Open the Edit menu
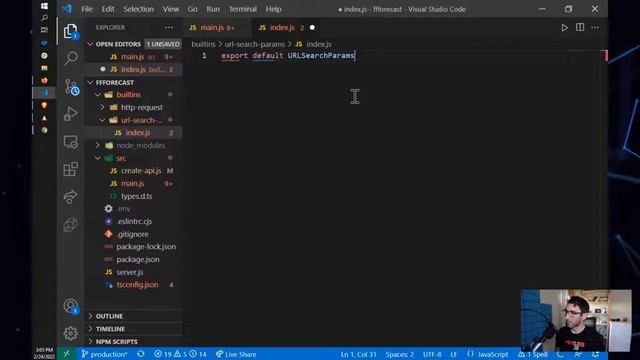The width and height of the screenshot is (640, 360). click(x=108, y=9)
